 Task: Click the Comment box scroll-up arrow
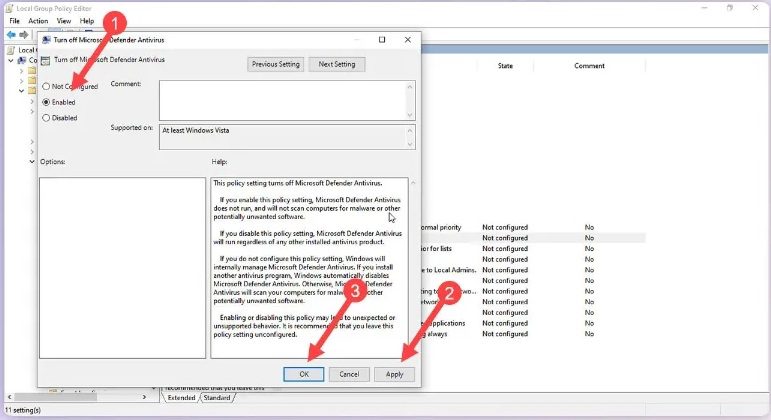[x=410, y=87]
